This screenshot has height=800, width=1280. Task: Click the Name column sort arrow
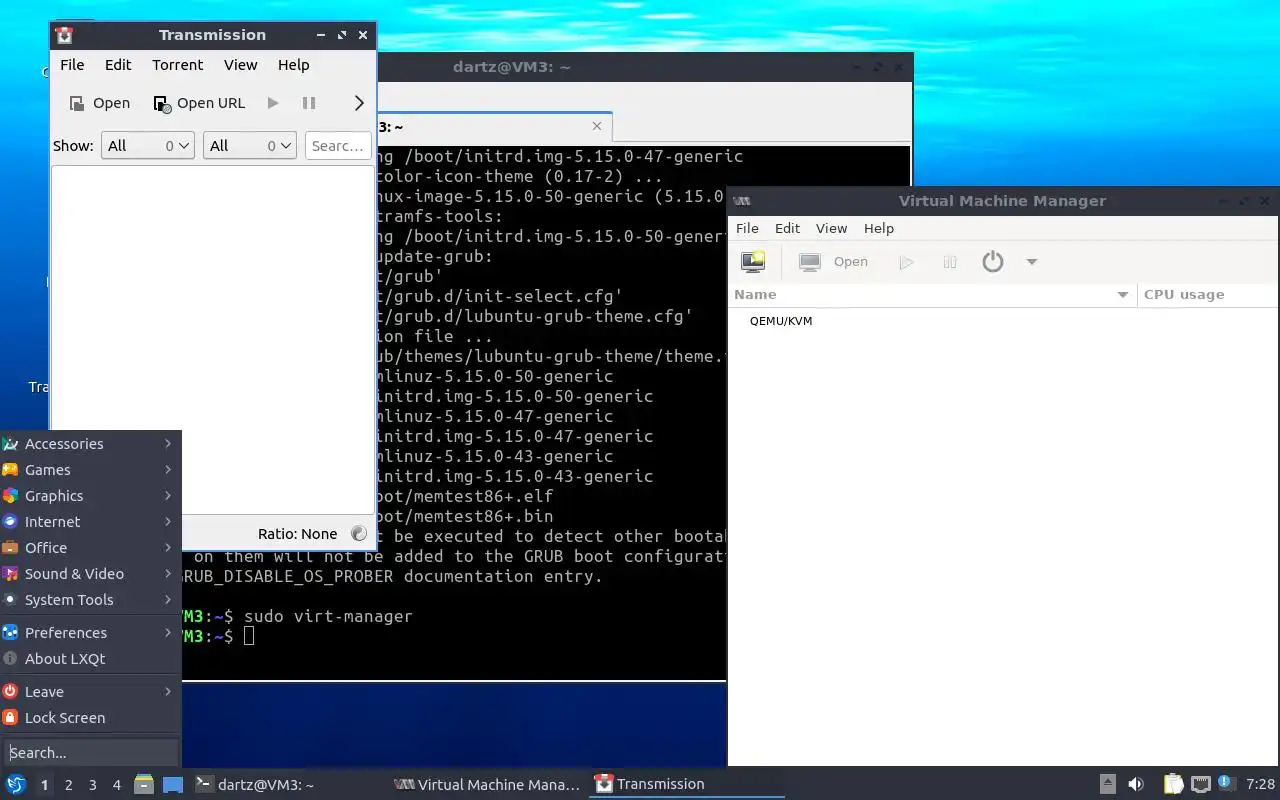point(1123,295)
